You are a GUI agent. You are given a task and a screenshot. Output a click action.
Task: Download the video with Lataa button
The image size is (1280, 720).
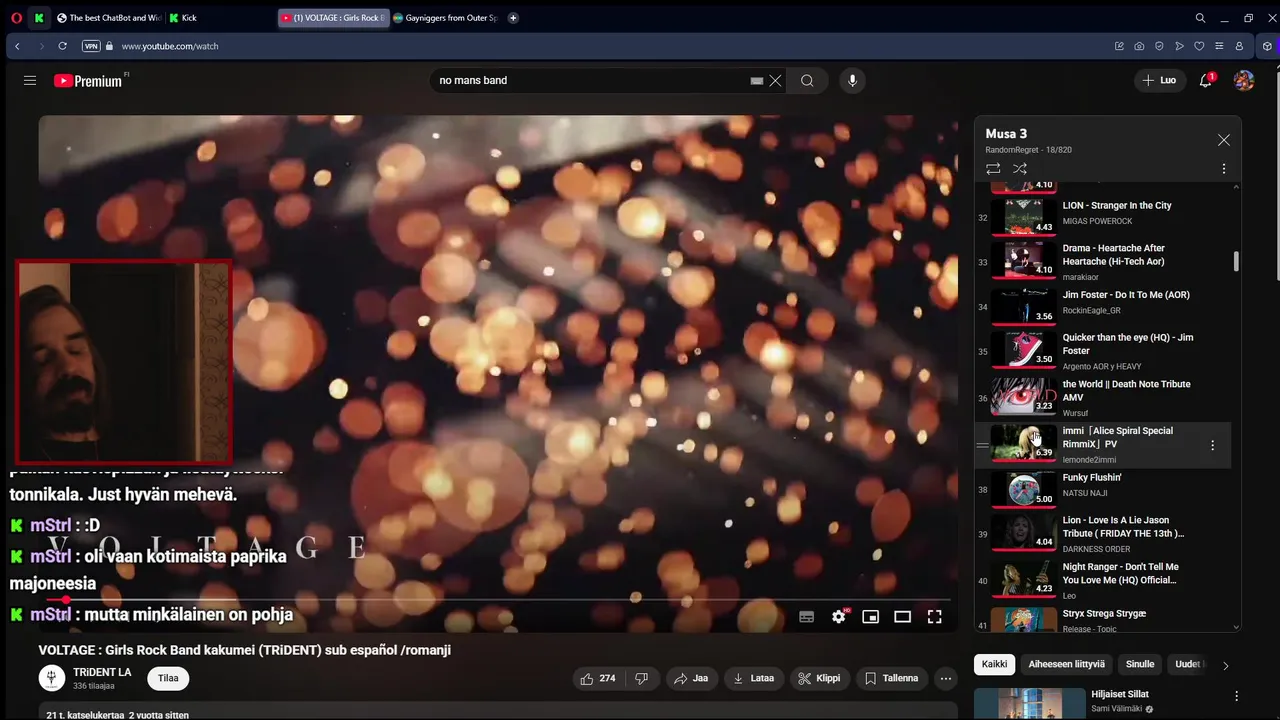[x=754, y=678]
